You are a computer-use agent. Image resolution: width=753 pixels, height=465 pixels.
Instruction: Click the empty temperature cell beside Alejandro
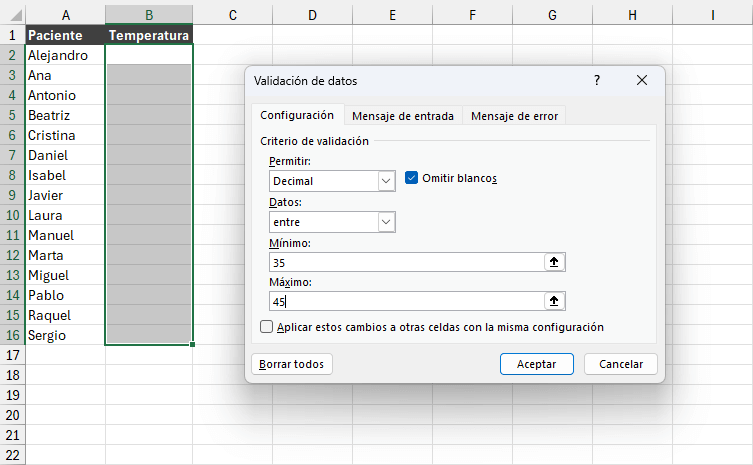coord(149,55)
